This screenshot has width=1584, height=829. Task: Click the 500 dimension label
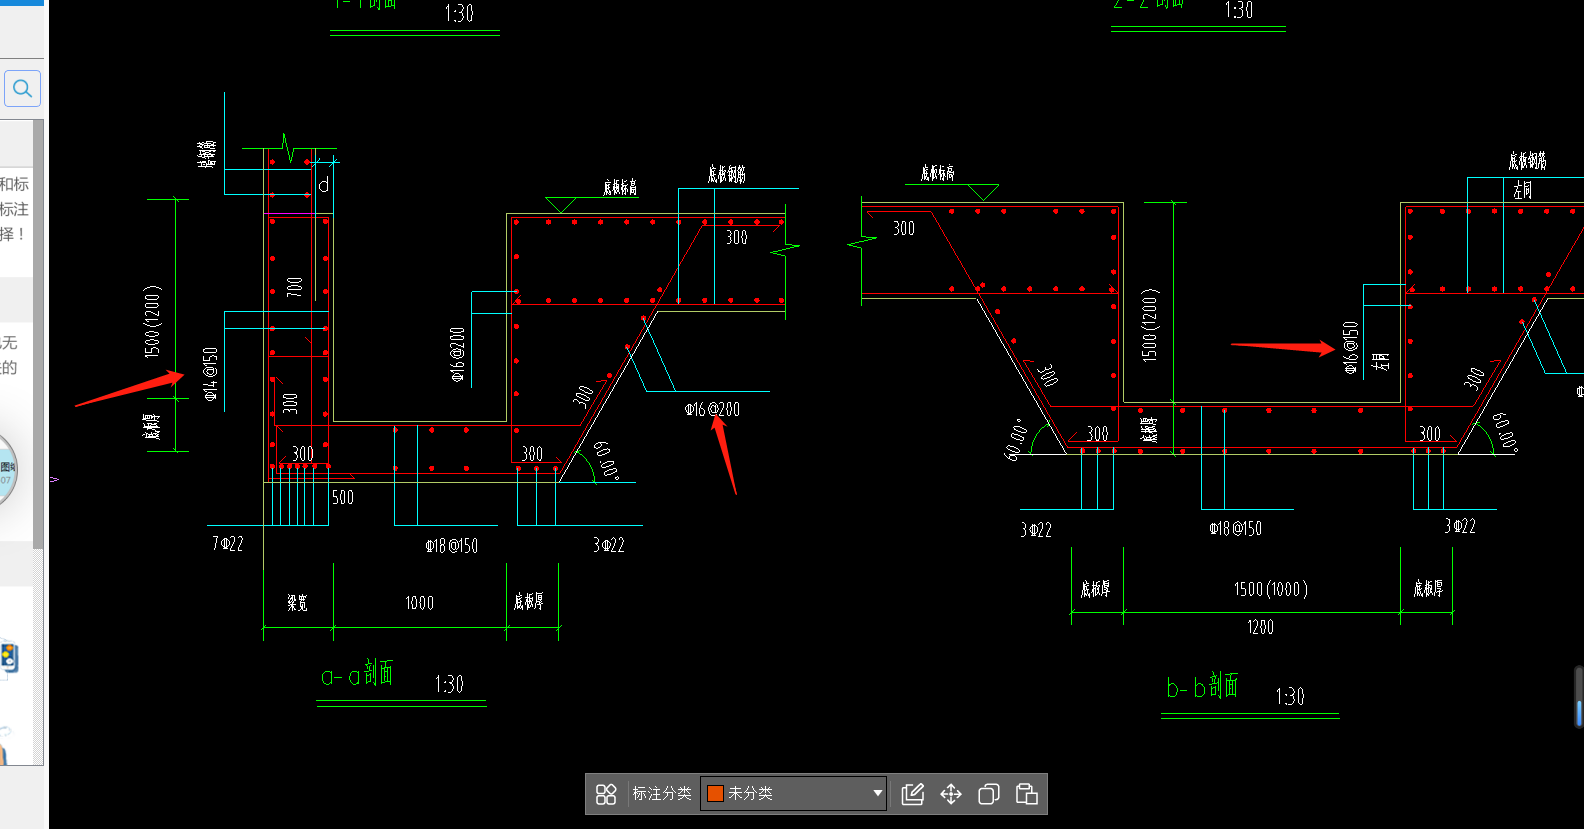[x=342, y=497]
